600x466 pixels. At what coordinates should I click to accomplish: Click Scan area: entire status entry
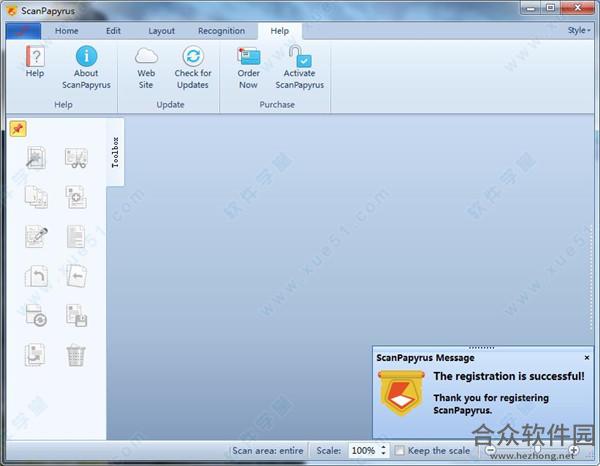click(x=268, y=451)
